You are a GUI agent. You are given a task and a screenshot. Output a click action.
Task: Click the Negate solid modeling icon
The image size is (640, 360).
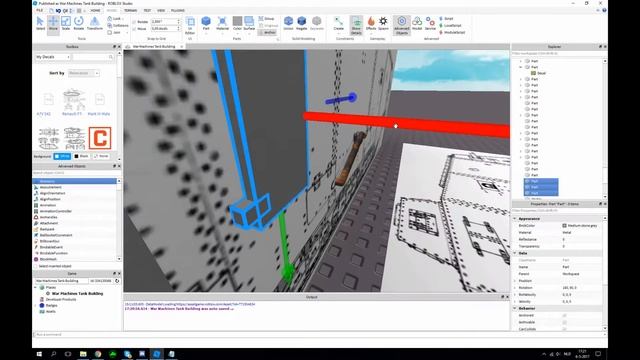302,23
